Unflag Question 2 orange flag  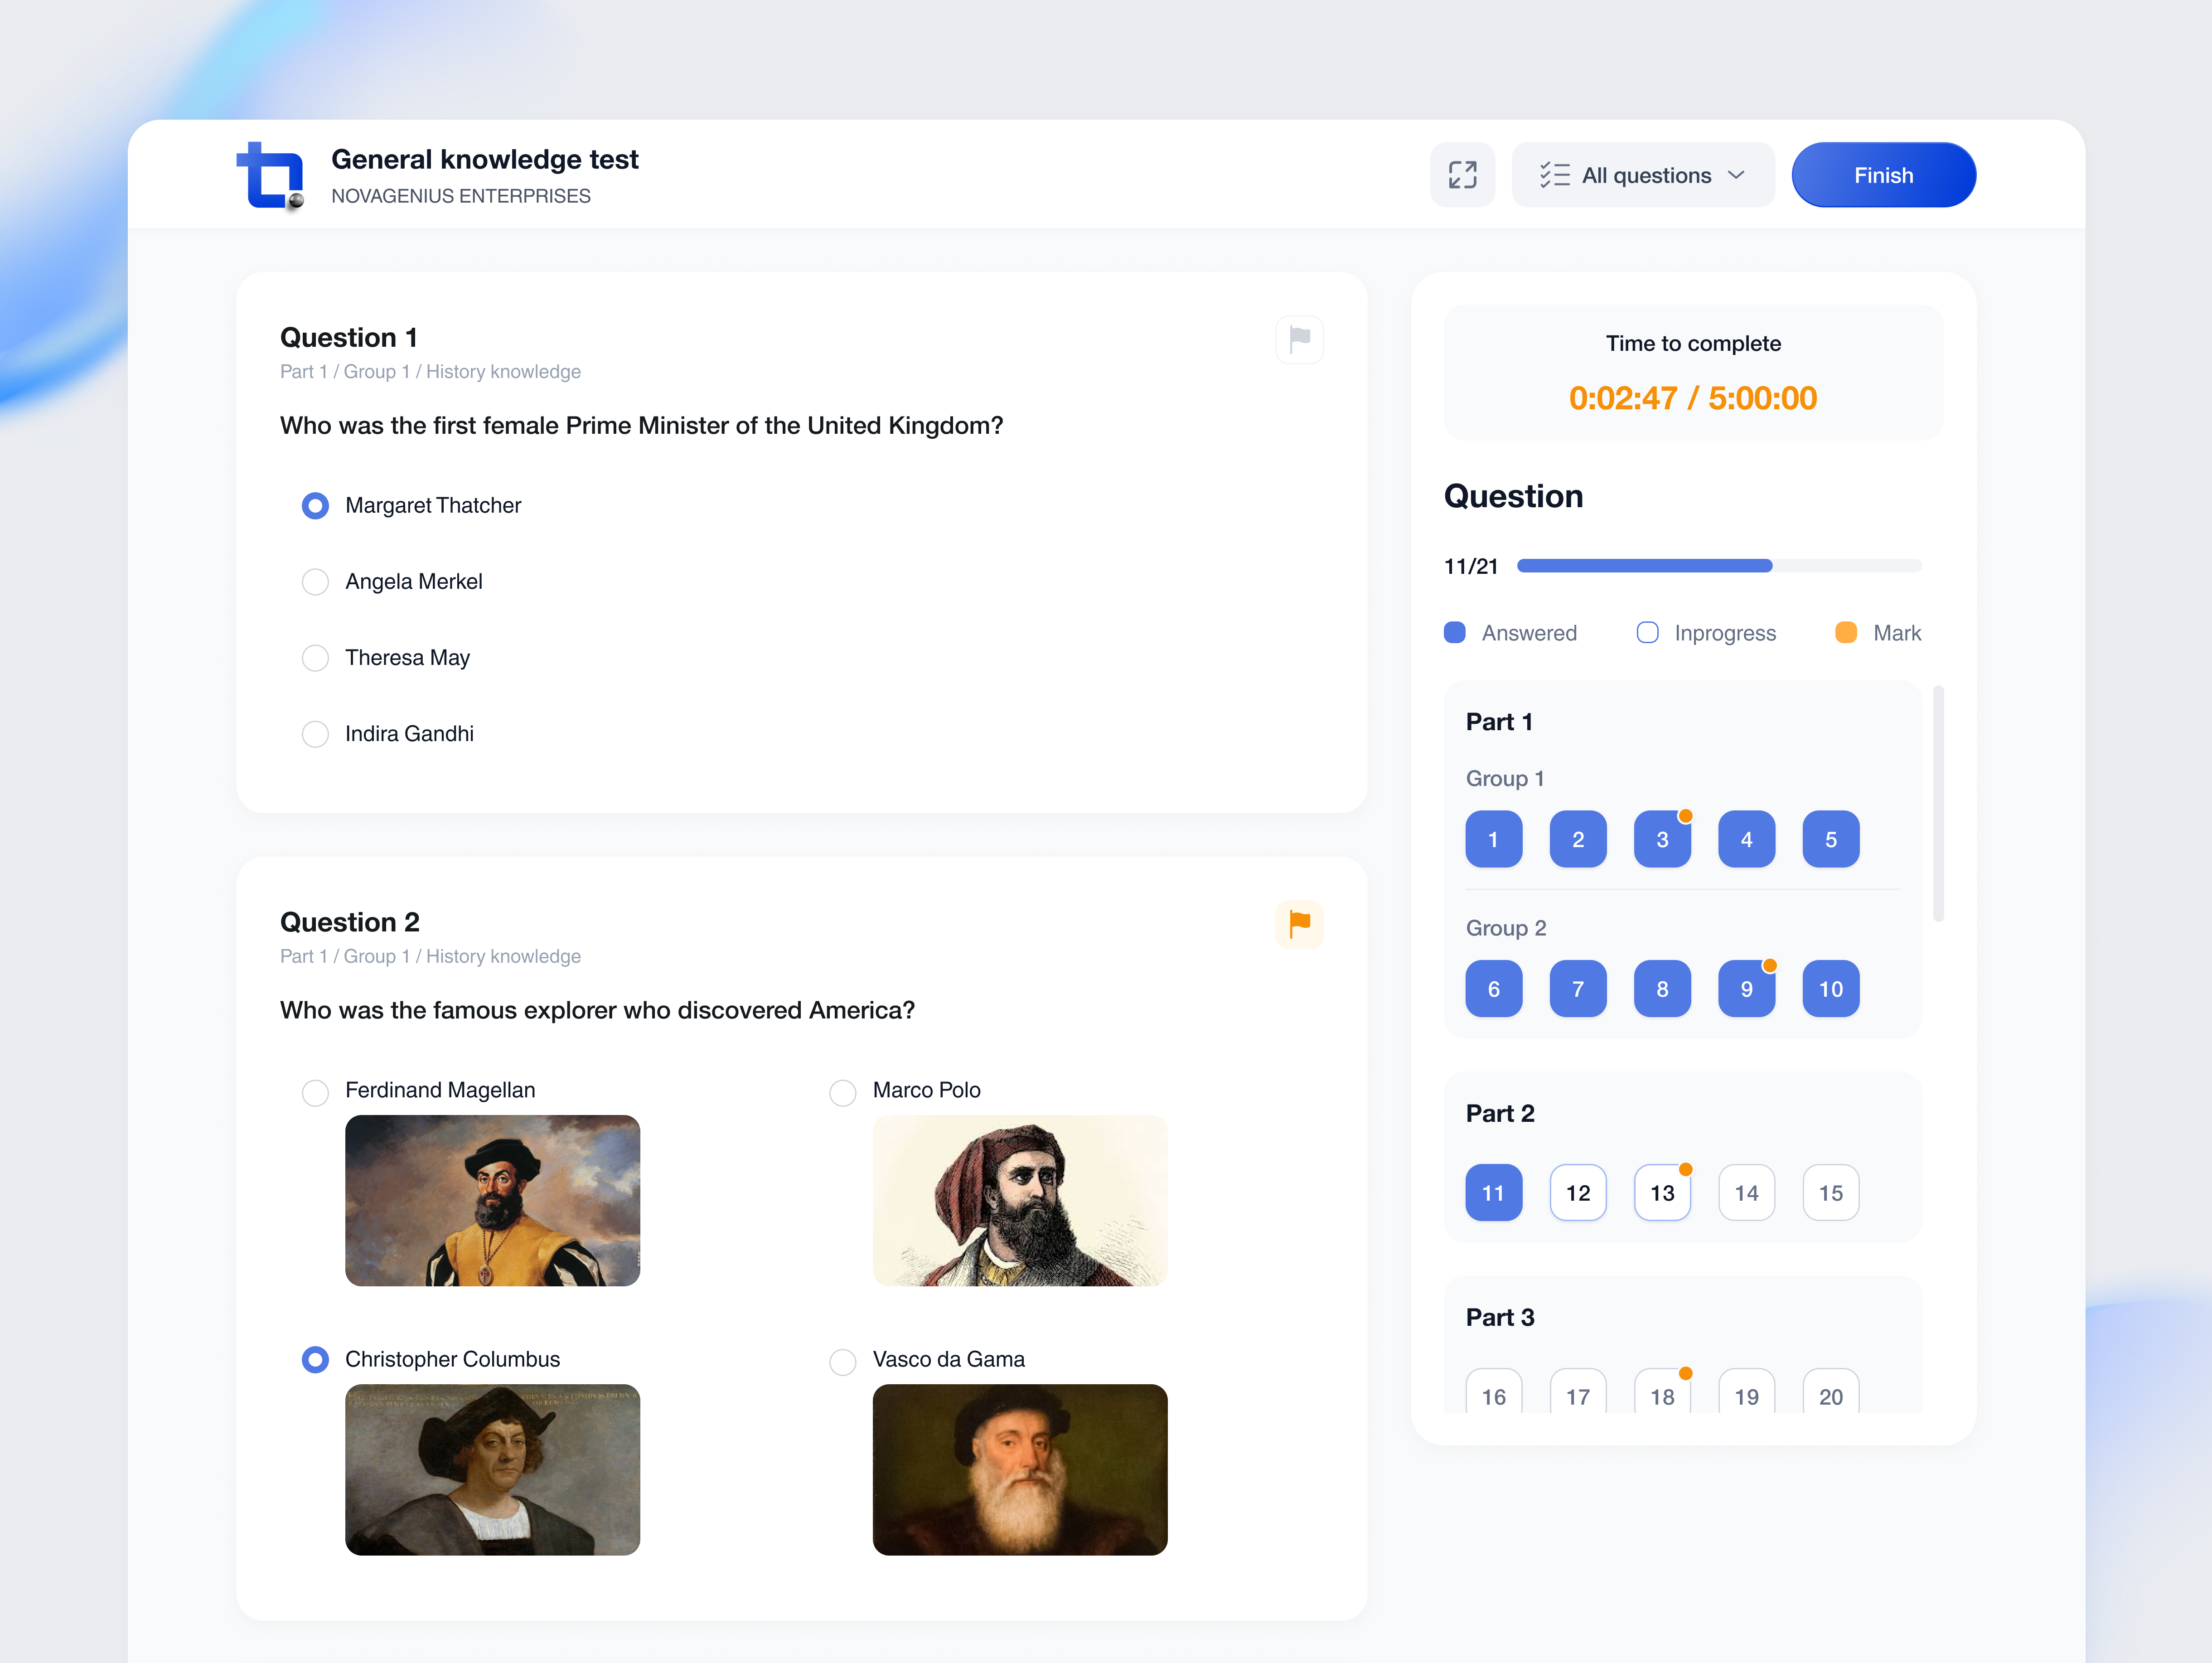tap(1299, 924)
